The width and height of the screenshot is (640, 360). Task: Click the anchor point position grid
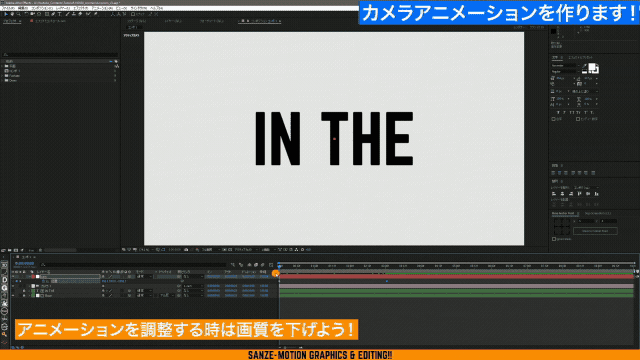click(x=562, y=227)
